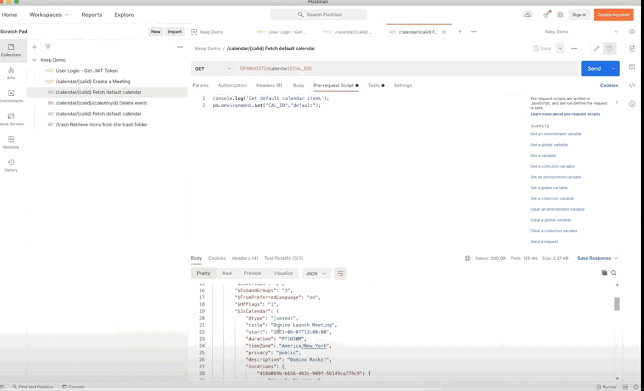
Task: Open the settings gear icon in header
Action: 560,15
